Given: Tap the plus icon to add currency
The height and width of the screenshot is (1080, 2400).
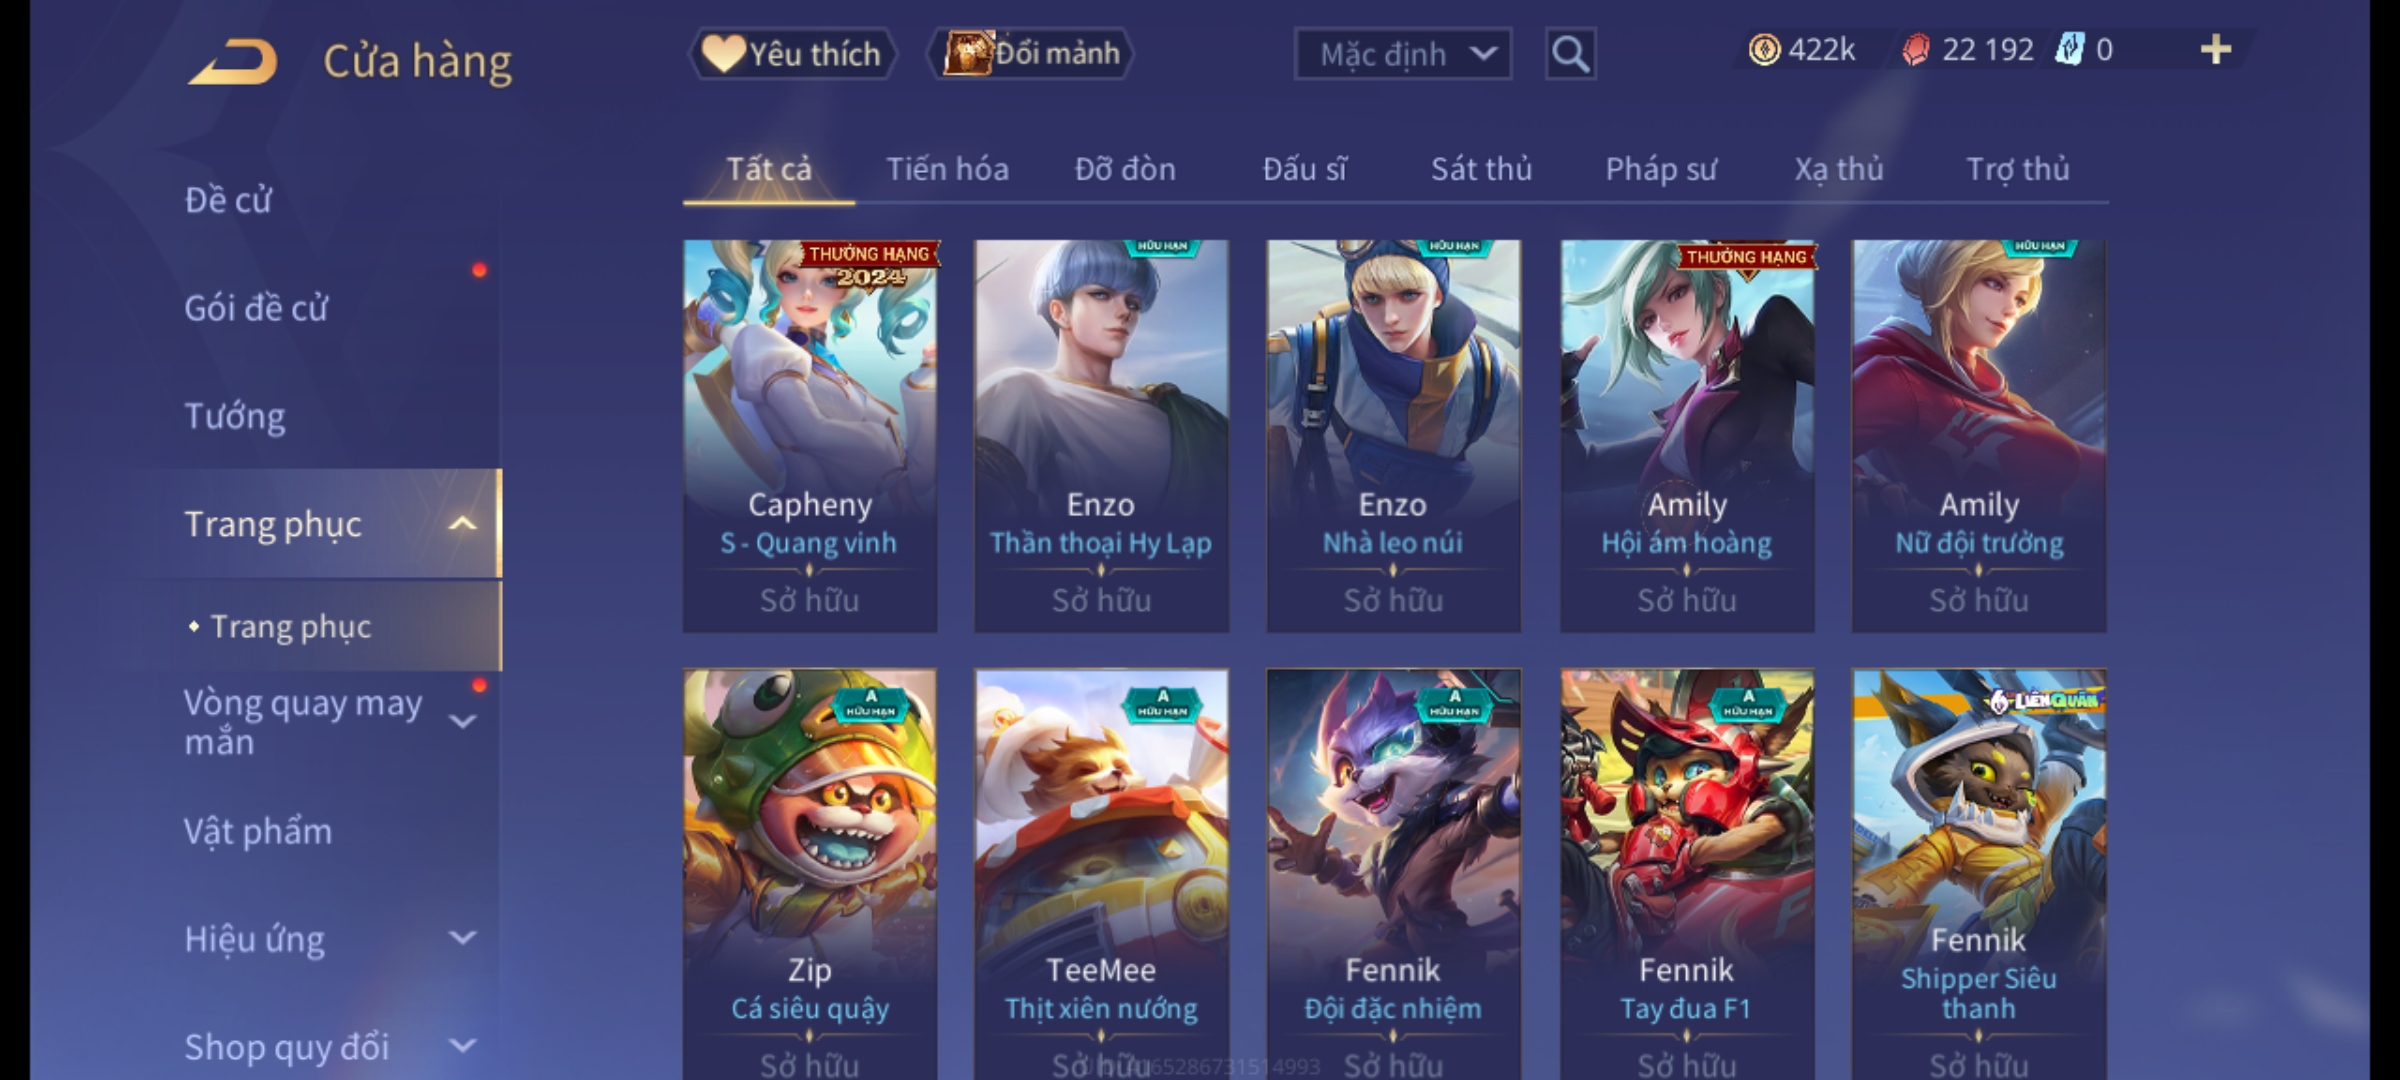Looking at the screenshot, I should pyautogui.click(x=2216, y=50).
